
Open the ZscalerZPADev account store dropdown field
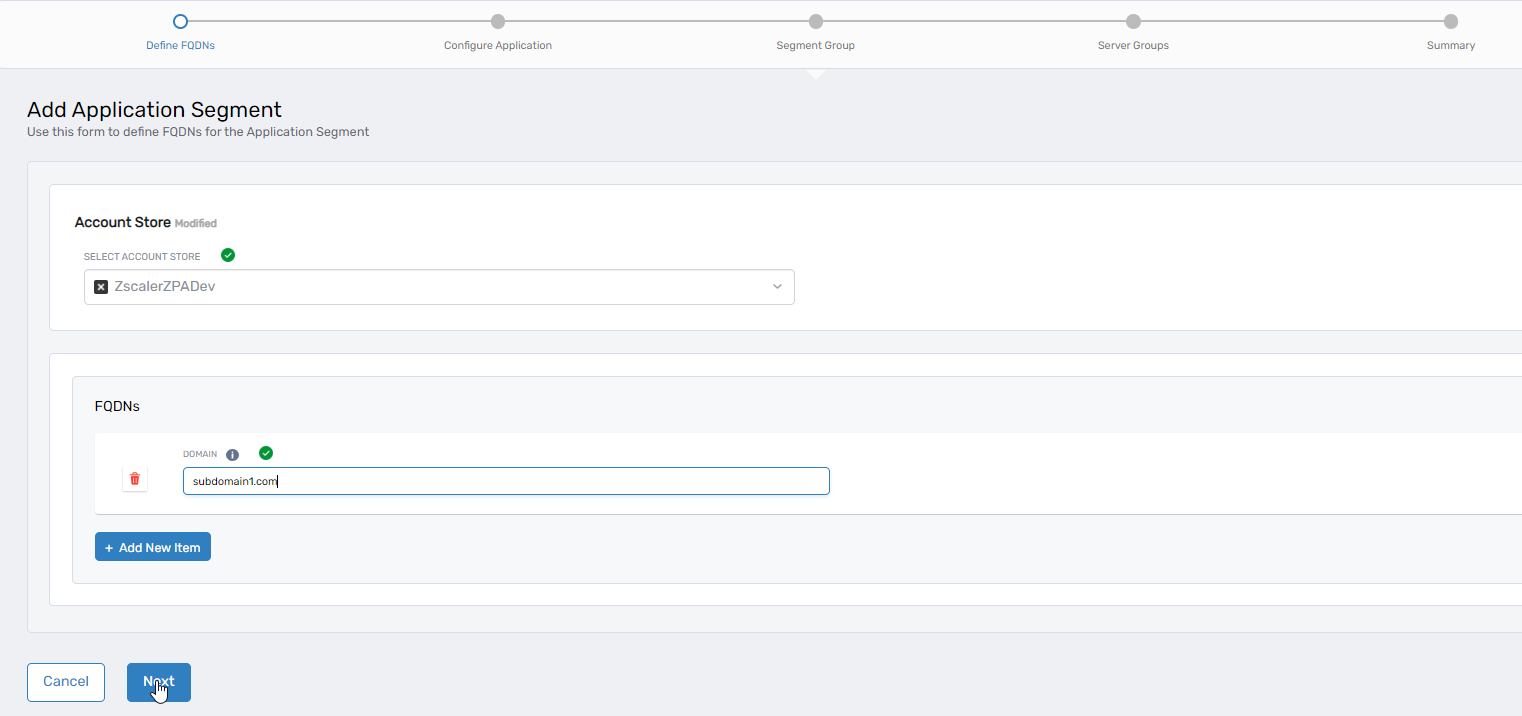point(440,287)
